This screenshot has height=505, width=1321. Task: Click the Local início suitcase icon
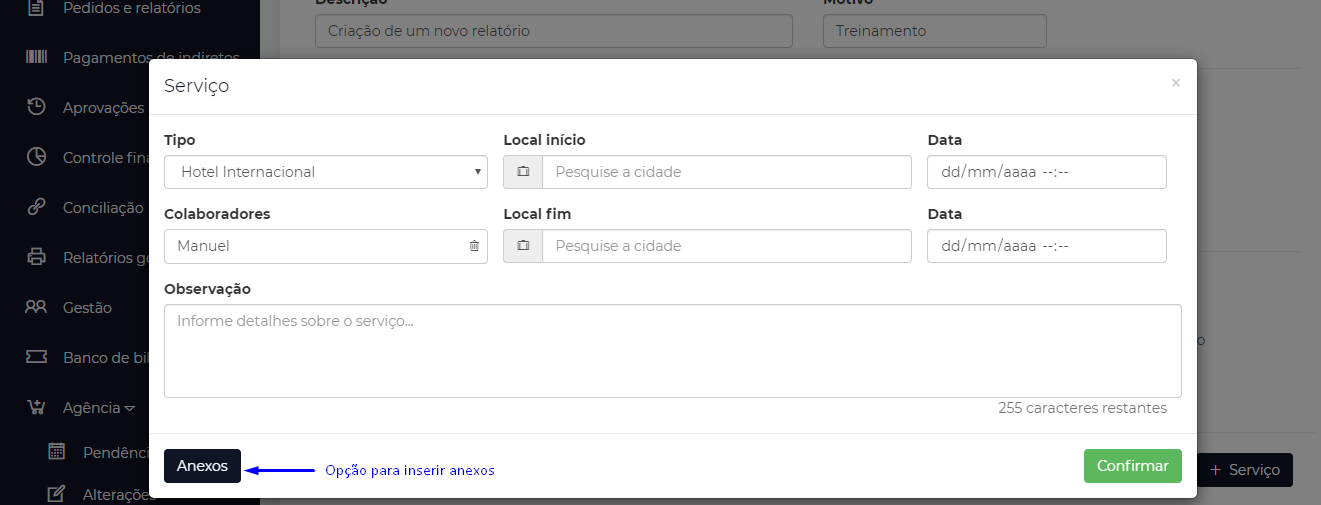click(523, 172)
